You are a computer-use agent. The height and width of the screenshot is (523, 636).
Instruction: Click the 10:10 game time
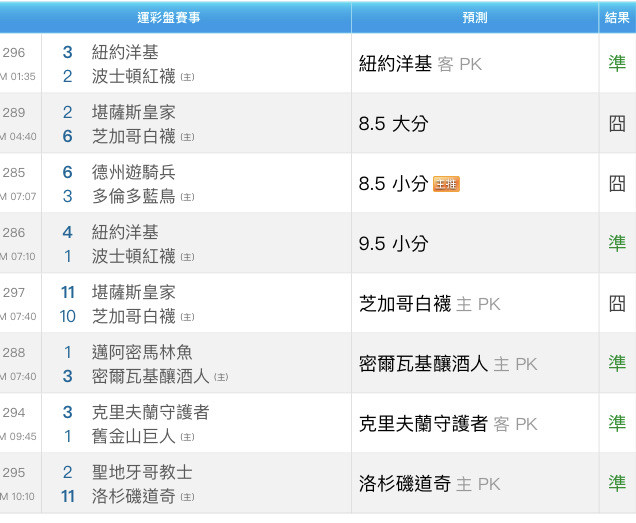point(23,497)
